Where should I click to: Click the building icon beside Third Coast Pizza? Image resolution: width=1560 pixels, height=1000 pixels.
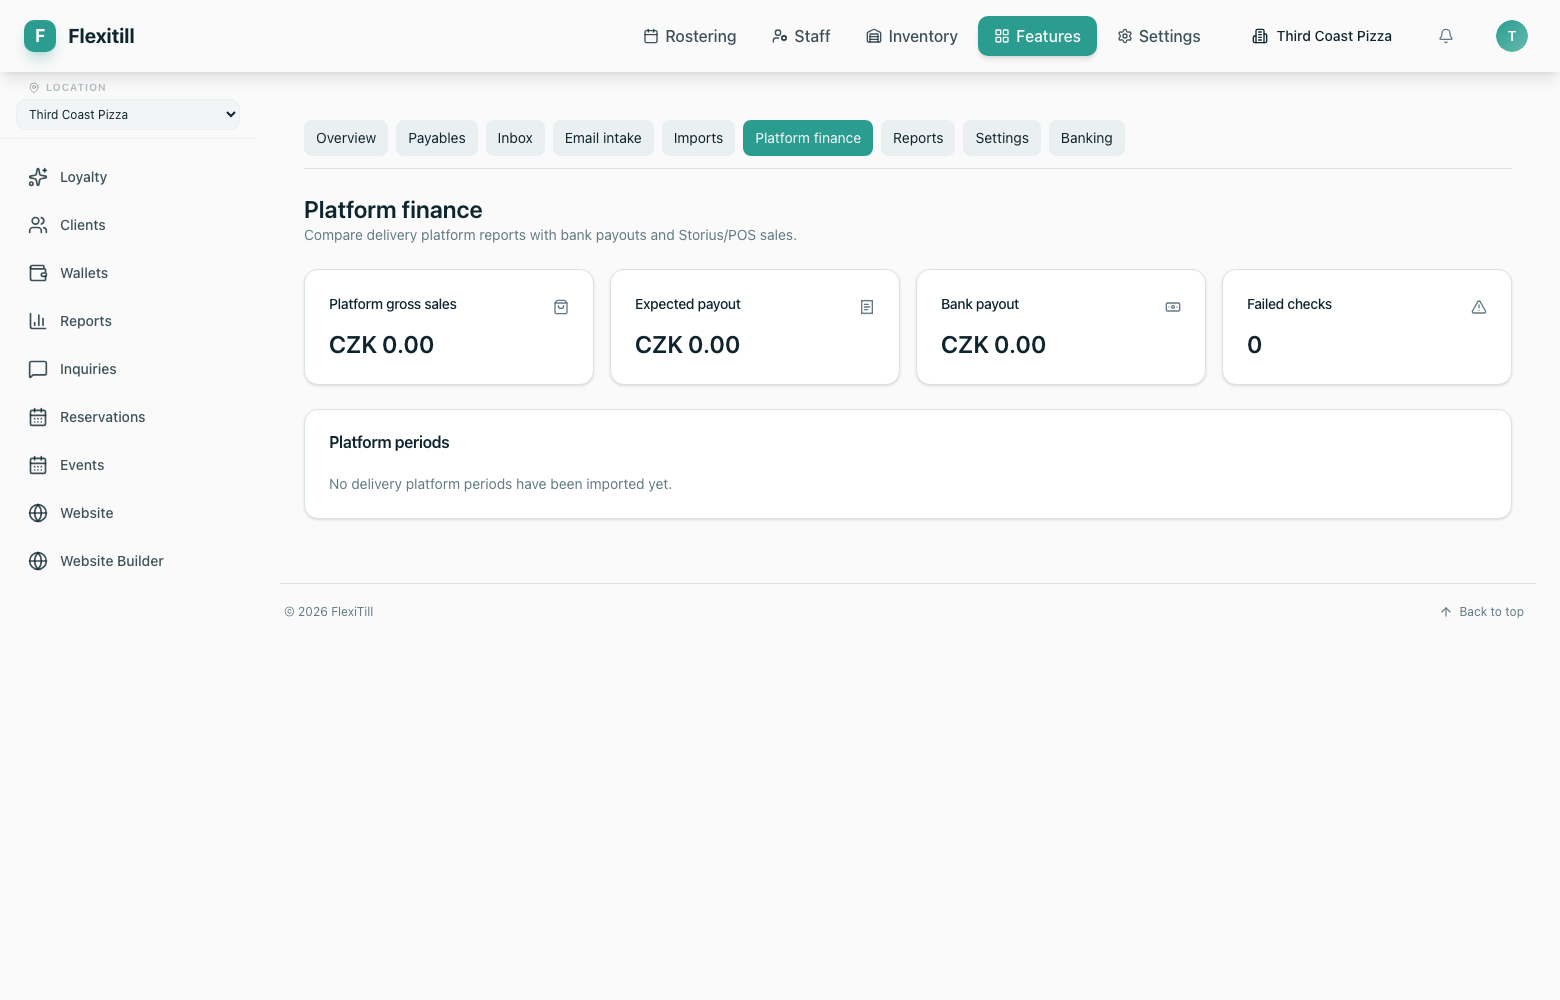pos(1260,36)
